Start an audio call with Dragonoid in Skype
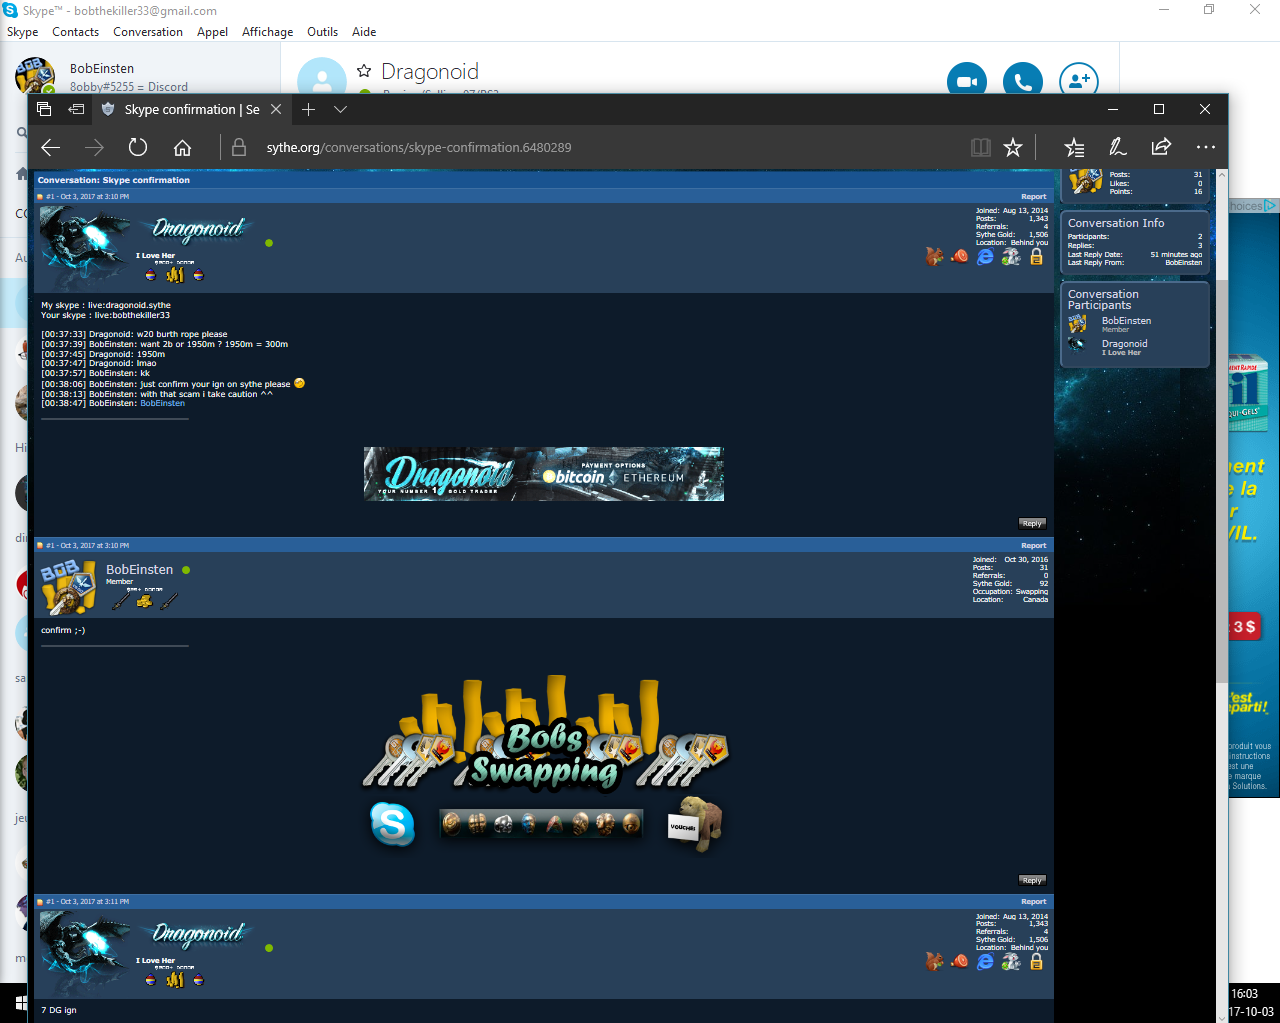 pos(1023,80)
